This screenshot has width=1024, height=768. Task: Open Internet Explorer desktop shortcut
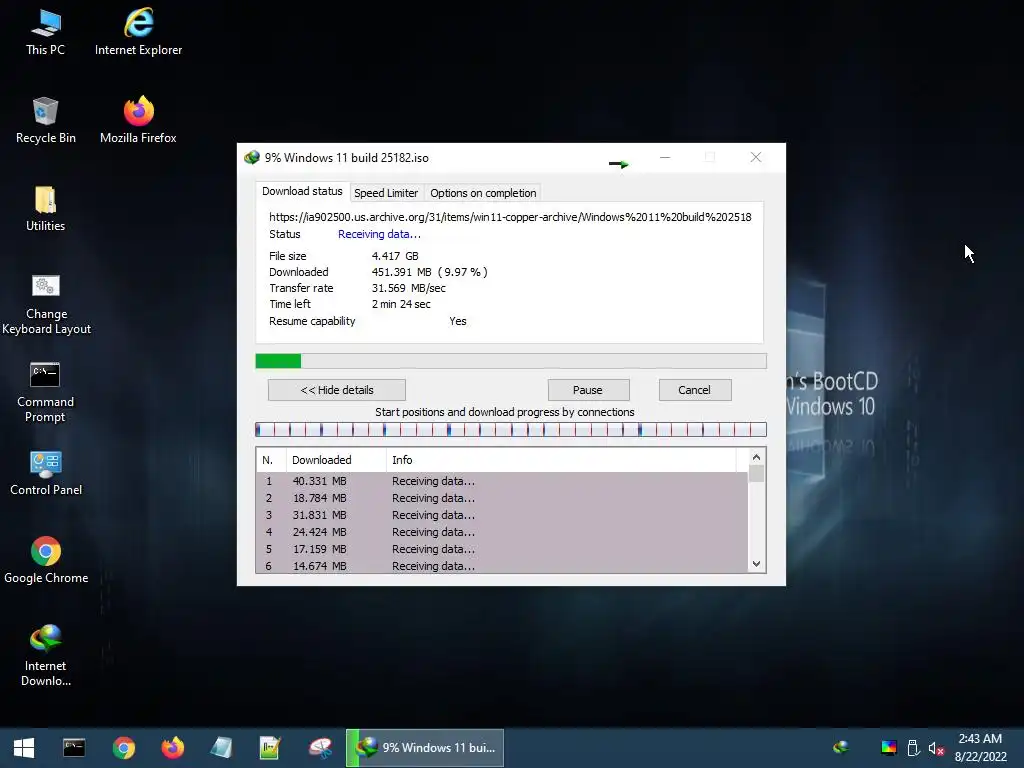click(138, 32)
